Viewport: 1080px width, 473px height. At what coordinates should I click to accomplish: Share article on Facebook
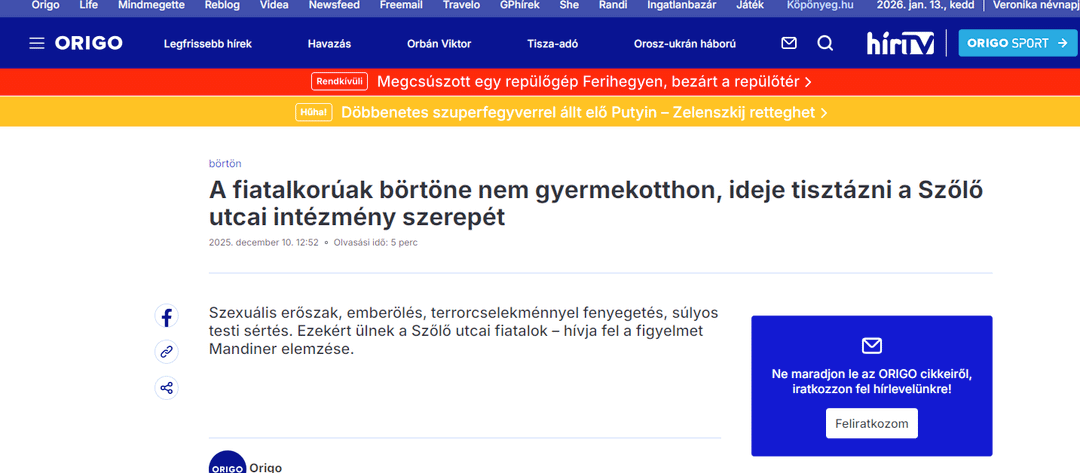[167, 318]
